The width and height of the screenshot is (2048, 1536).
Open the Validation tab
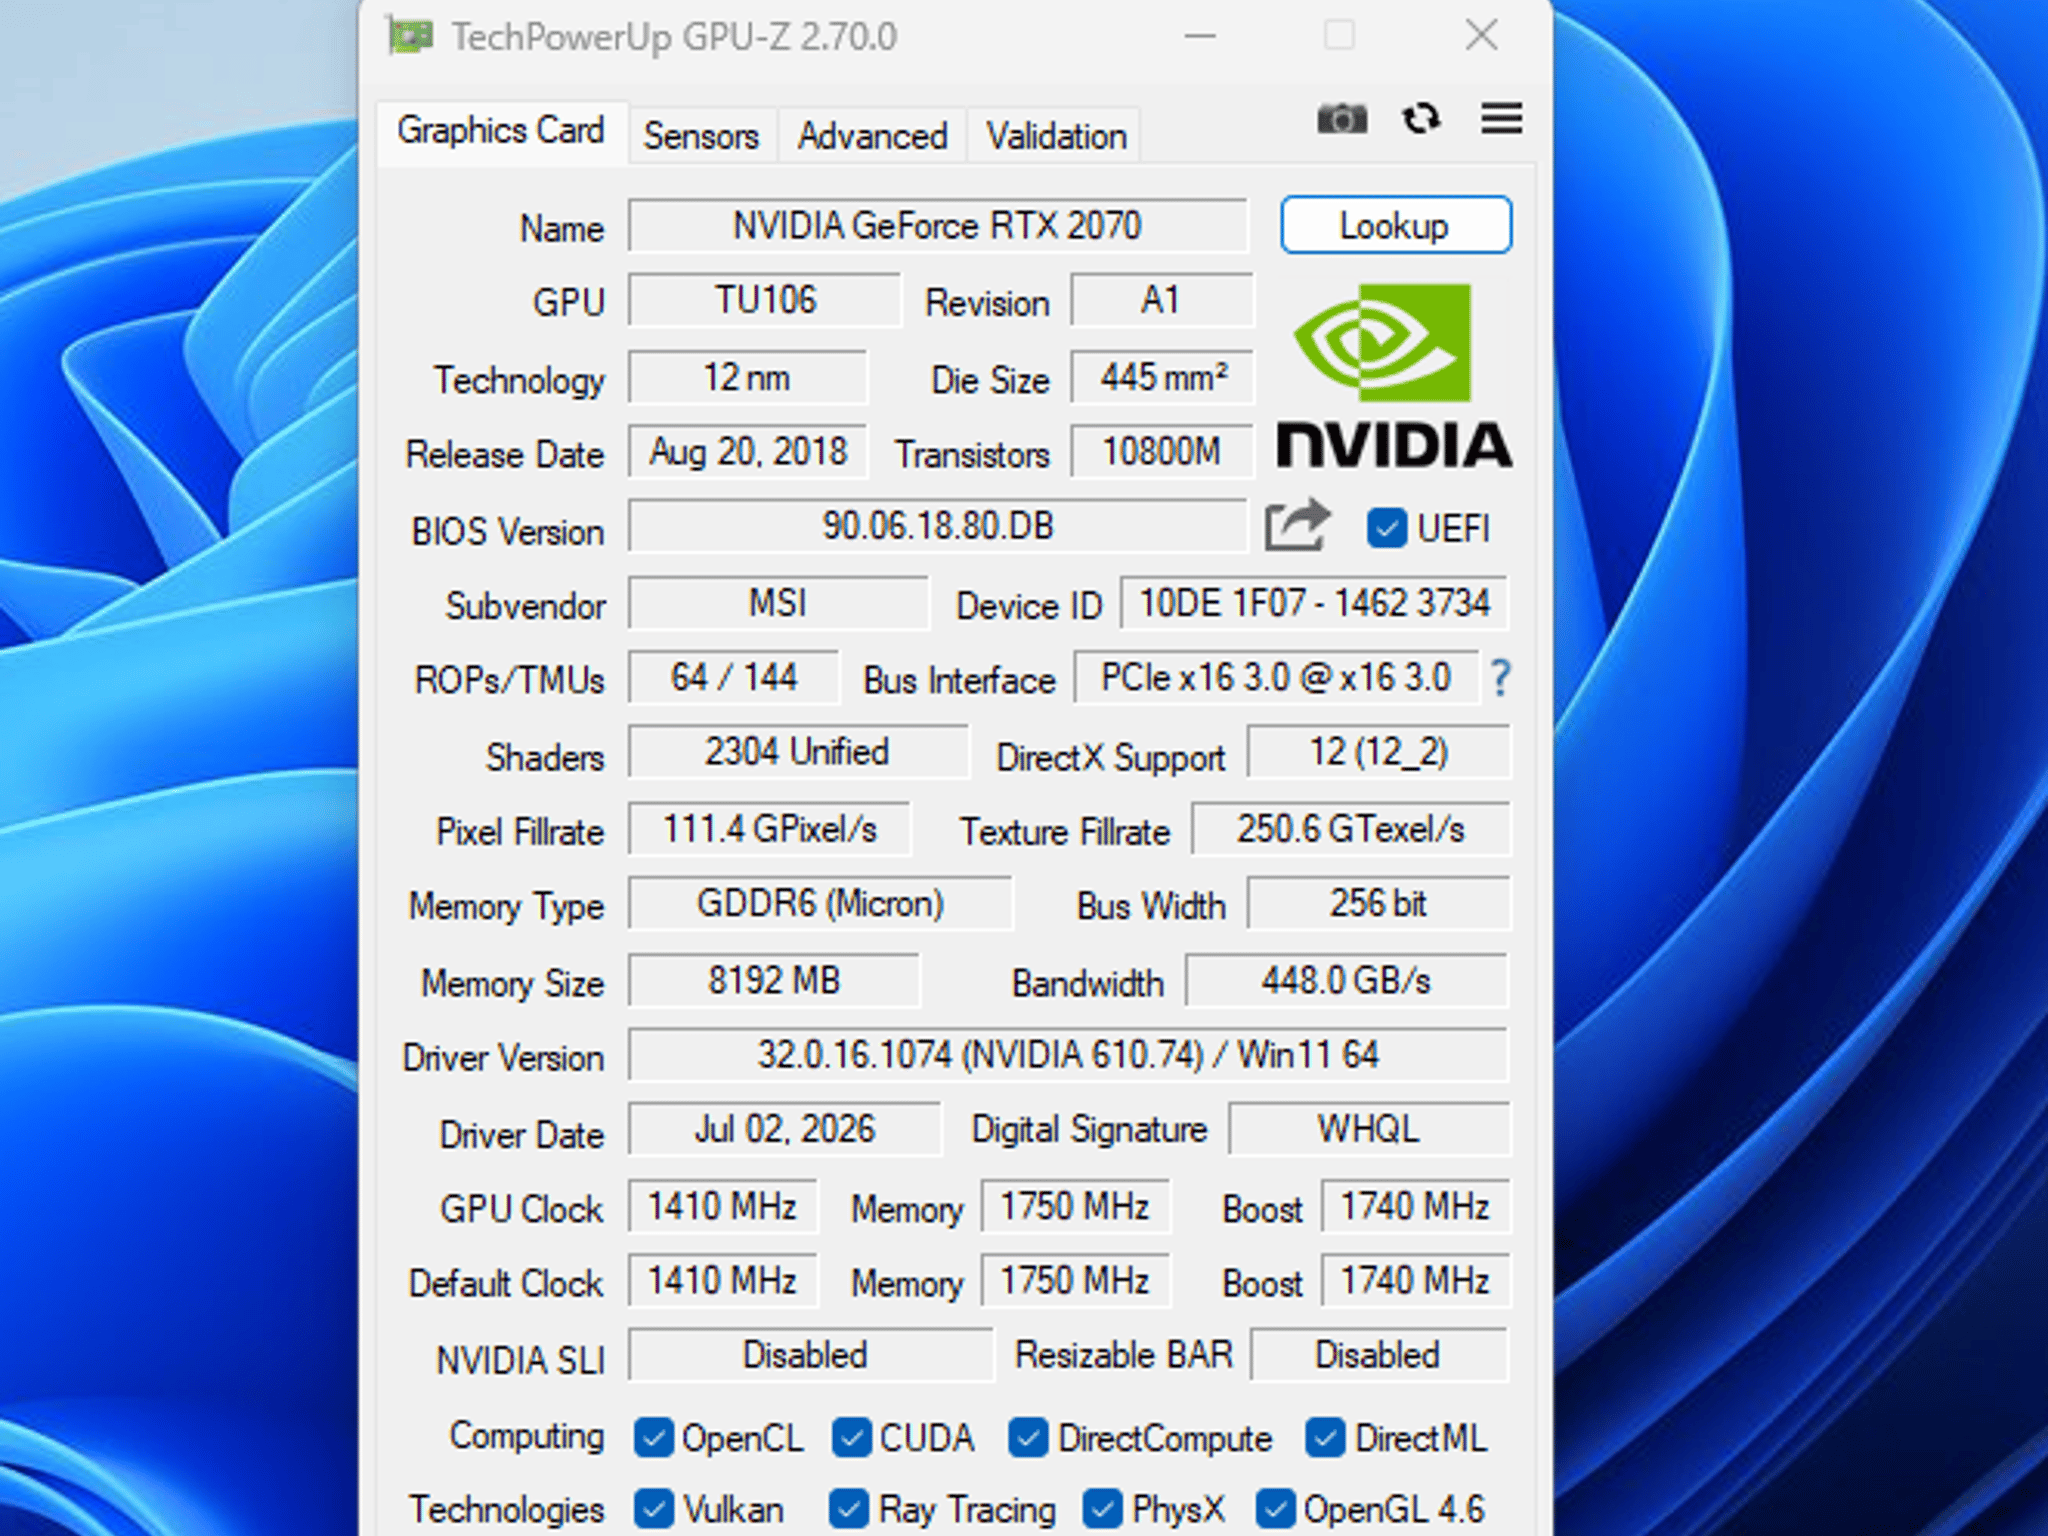tap(1056, 136)
